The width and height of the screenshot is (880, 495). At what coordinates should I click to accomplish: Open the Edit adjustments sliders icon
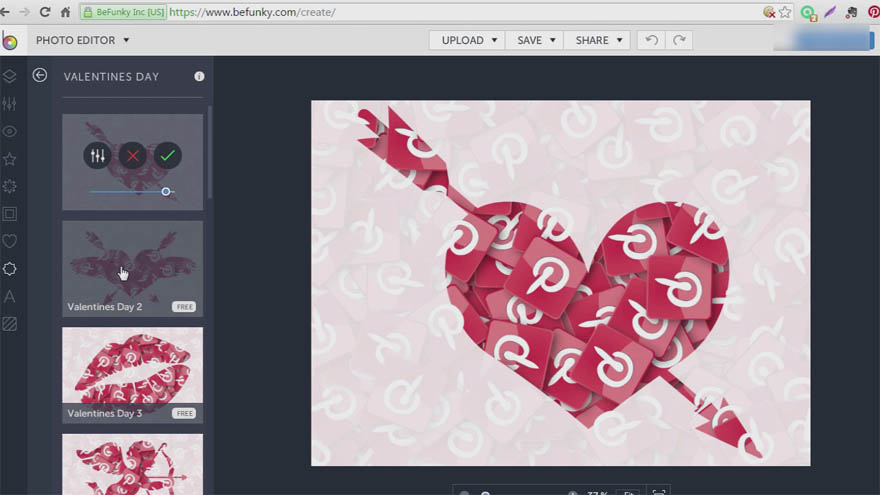pos(10,104)
